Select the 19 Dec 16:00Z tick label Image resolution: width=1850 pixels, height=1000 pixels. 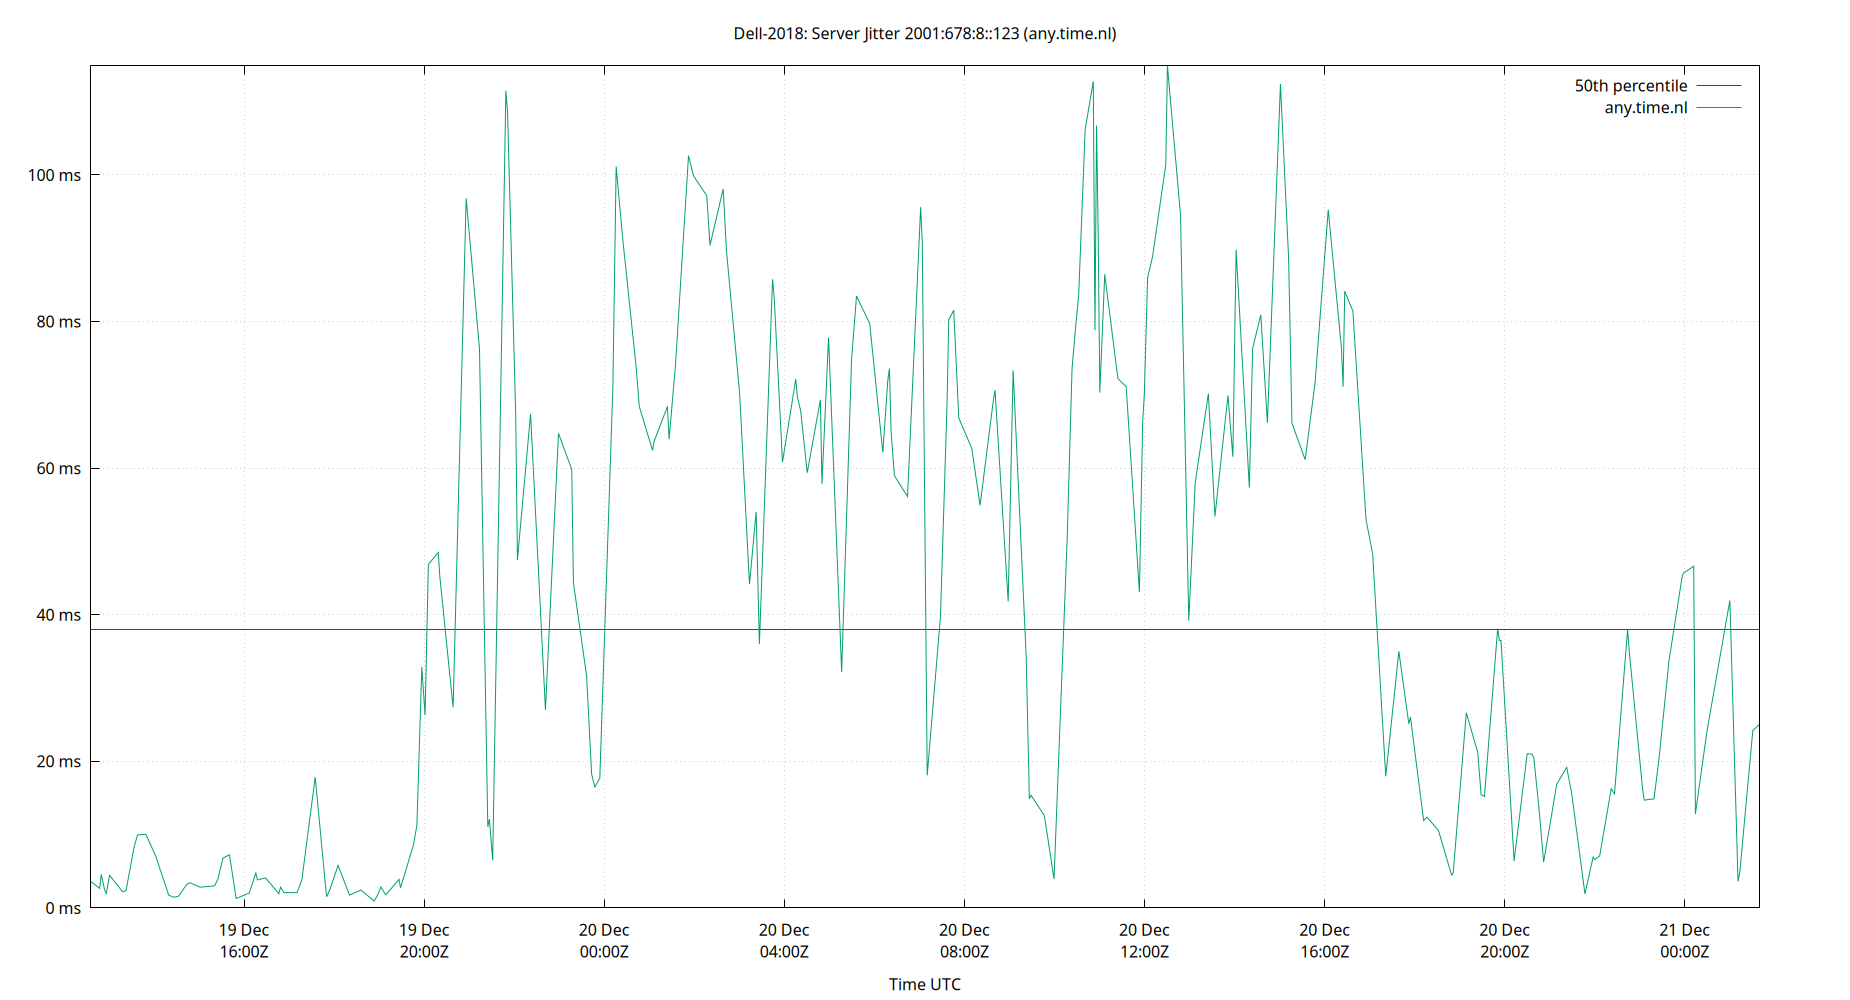click(243, 940)
